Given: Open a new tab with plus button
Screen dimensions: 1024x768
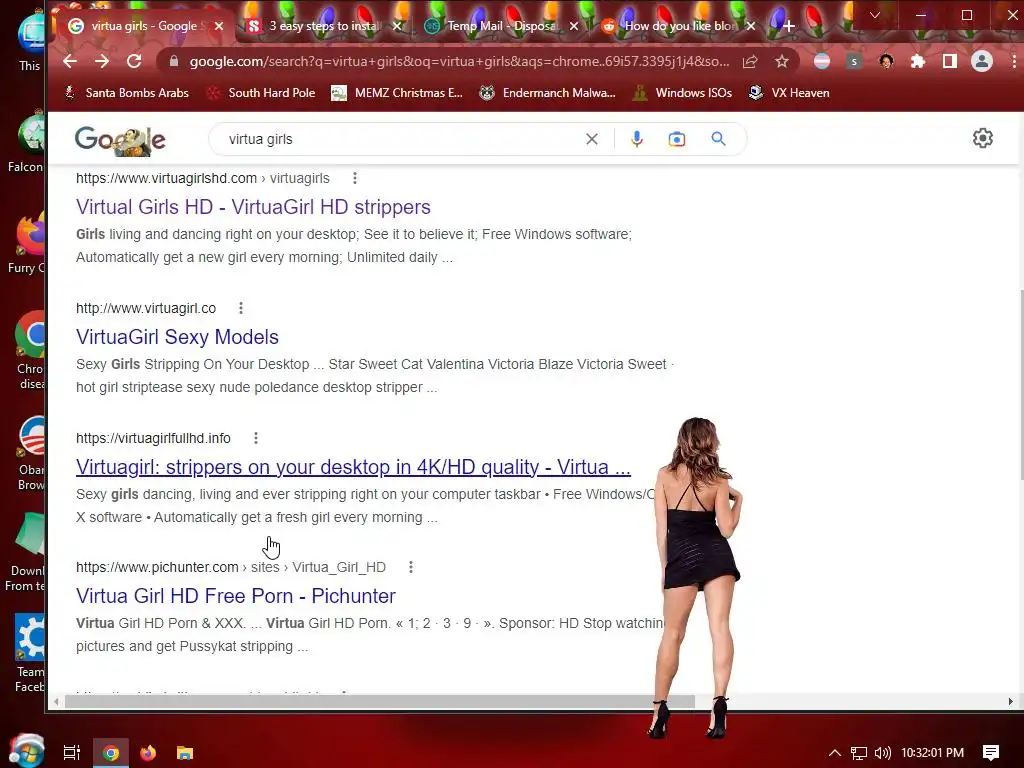Looking at the screenshot, I should pos(789,26).
